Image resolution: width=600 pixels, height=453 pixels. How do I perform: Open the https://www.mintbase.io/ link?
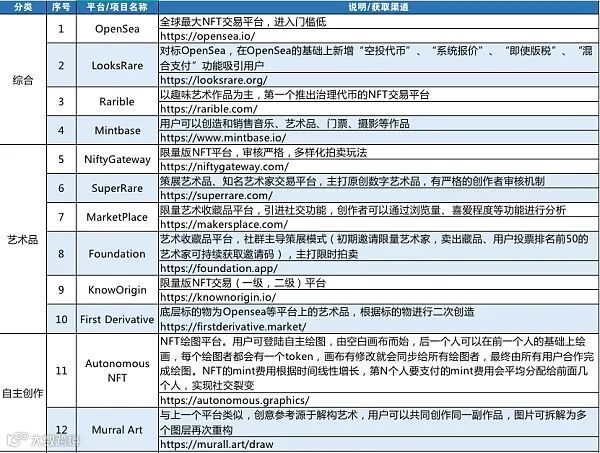pyautogui.click(x=223, y=138)
